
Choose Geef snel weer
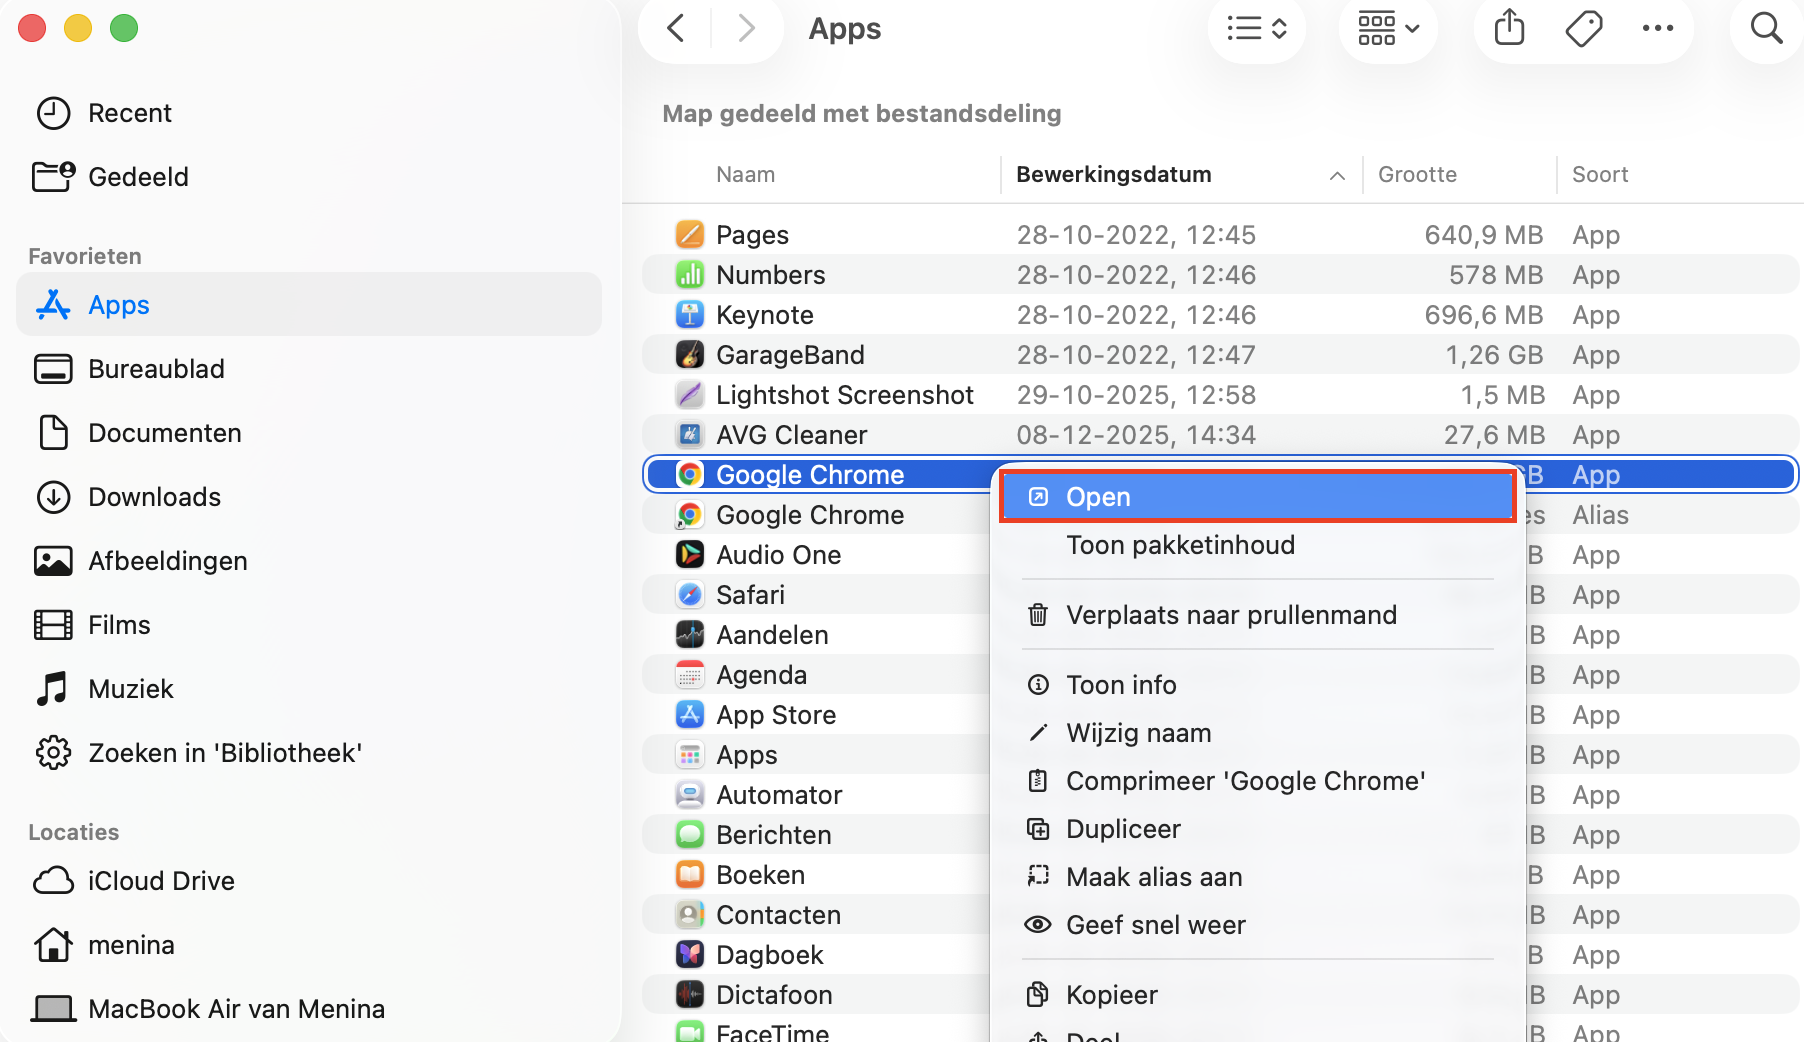[x=1258, y=925]
